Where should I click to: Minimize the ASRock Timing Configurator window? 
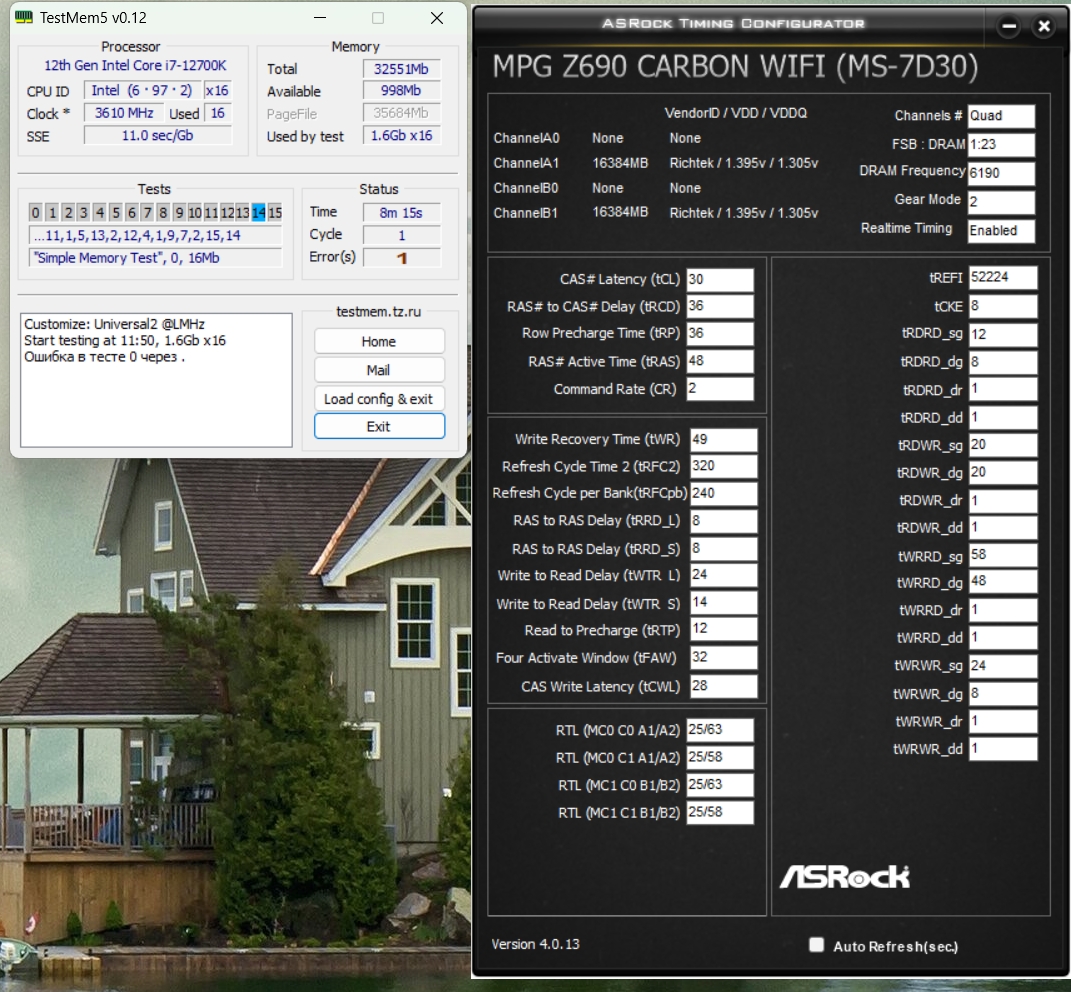click(x=1009, y=27)
